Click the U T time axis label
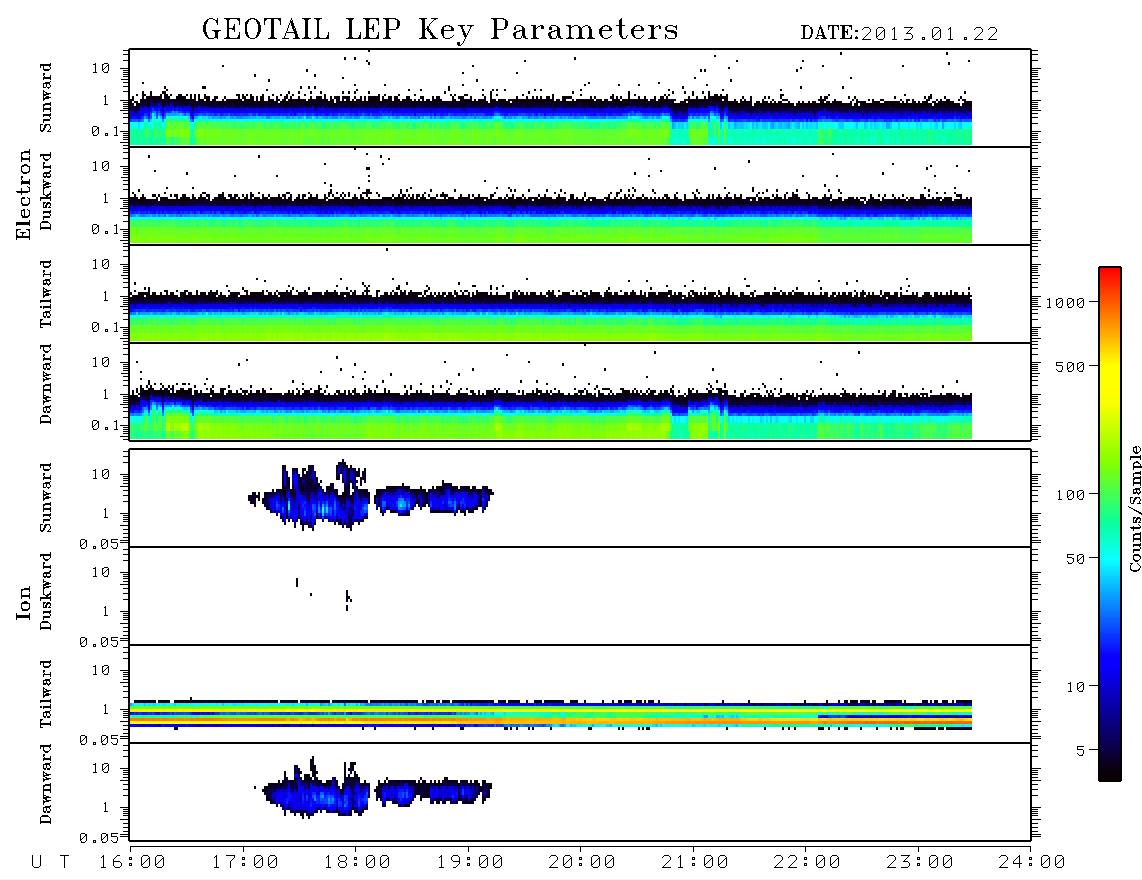The width and height of the screenshot is (1142, 880). pyautogui.click(x=51, y=863)
